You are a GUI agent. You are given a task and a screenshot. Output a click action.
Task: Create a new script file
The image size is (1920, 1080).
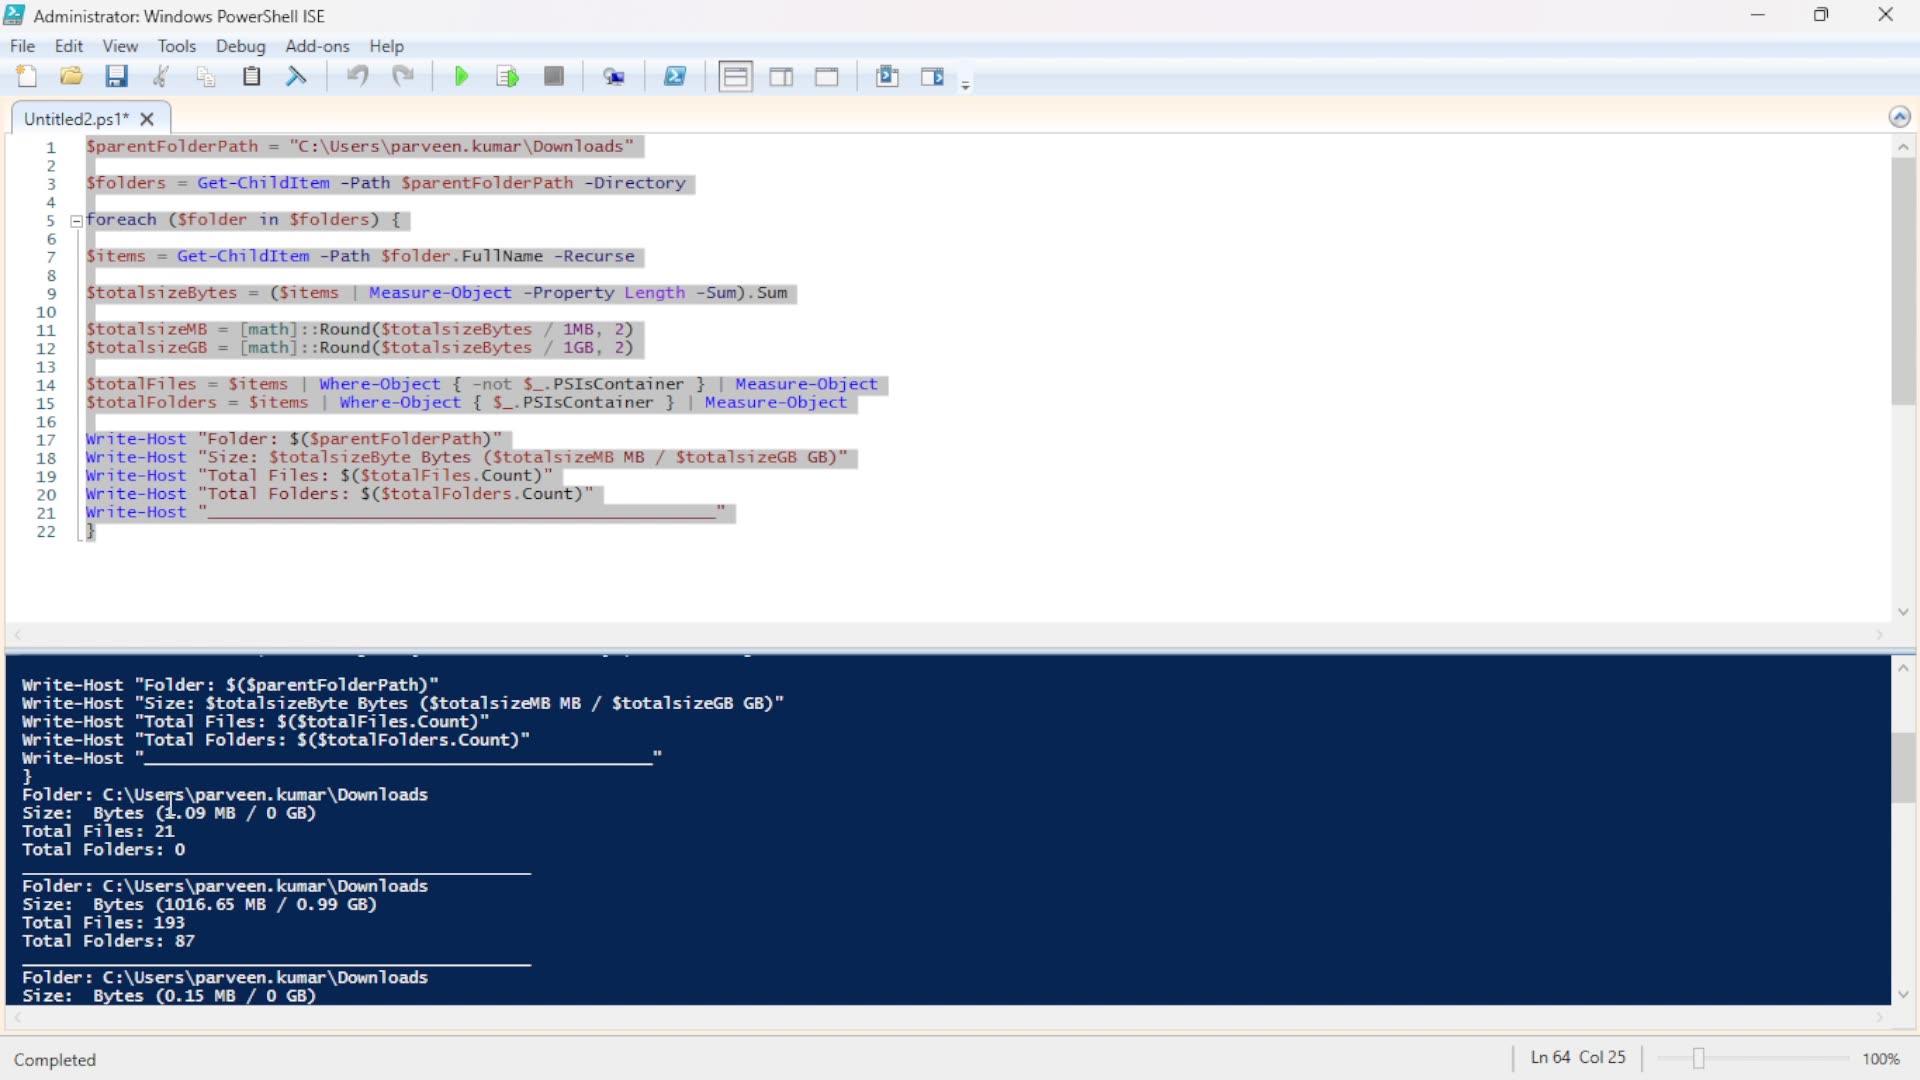(27, 75)
